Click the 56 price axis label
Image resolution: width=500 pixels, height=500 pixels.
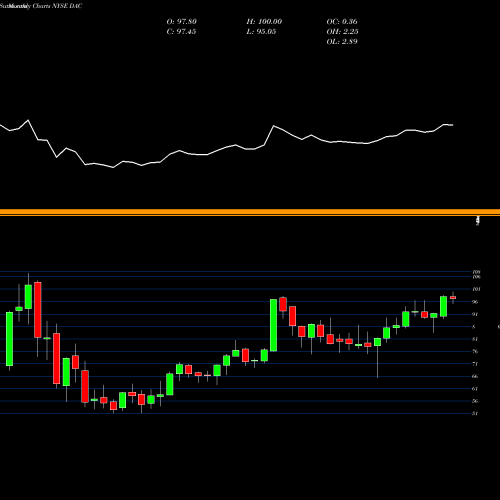(x=475, y=401)
